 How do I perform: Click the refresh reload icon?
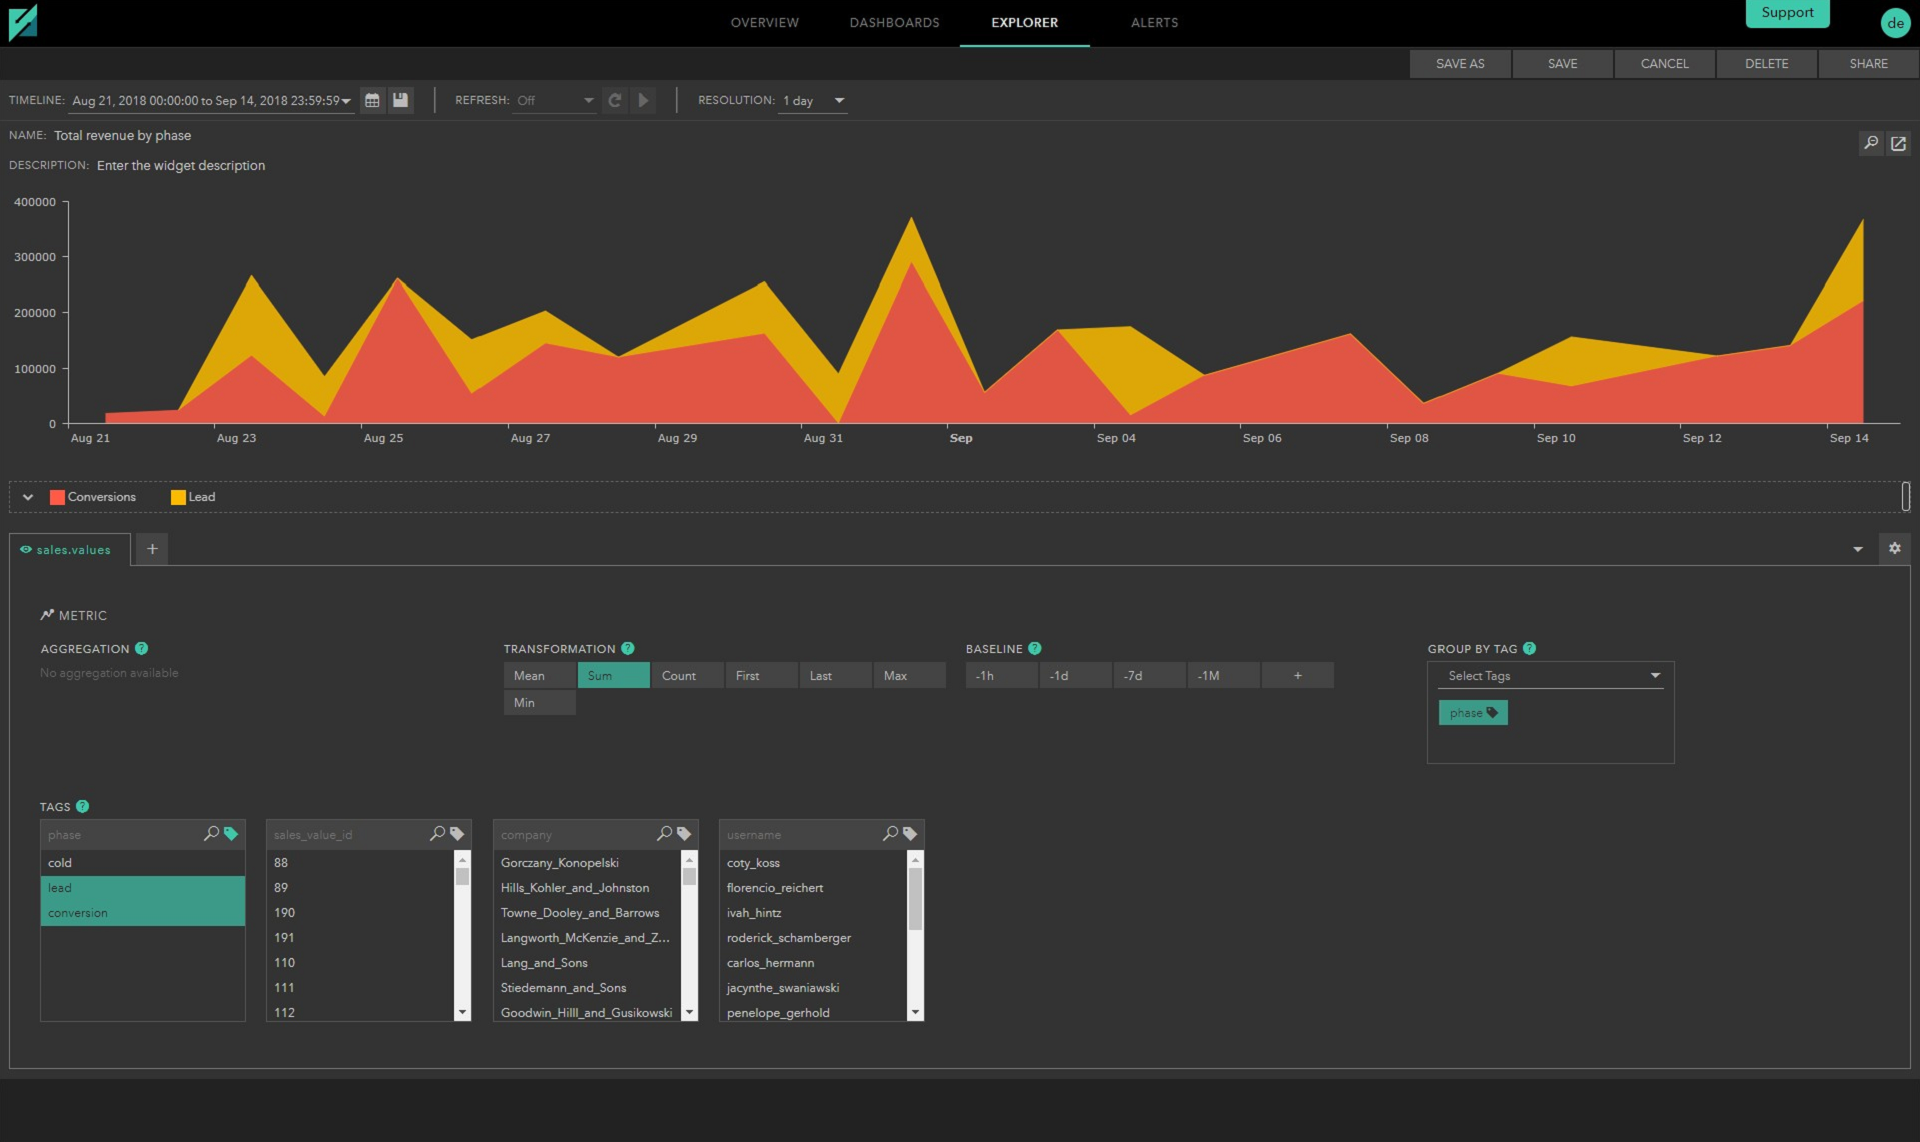[x=615, y=100]
